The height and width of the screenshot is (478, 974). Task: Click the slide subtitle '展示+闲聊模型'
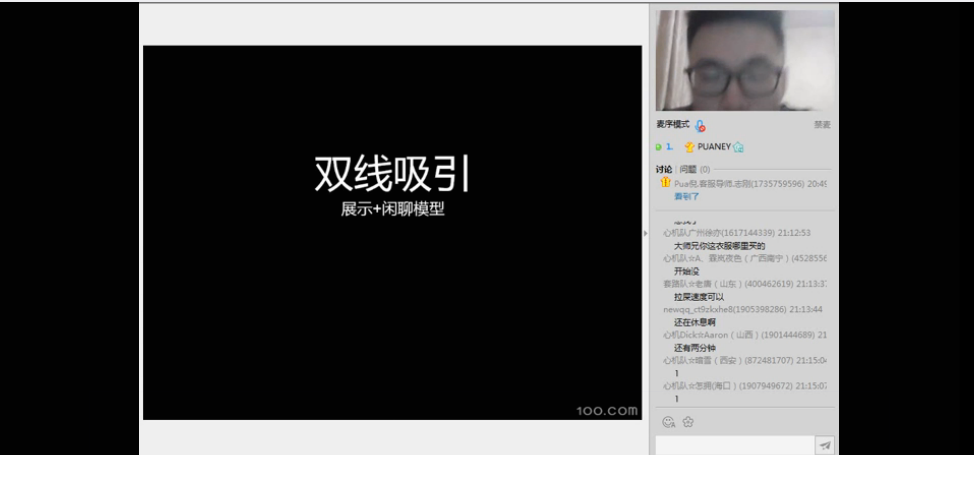point(393,209)
